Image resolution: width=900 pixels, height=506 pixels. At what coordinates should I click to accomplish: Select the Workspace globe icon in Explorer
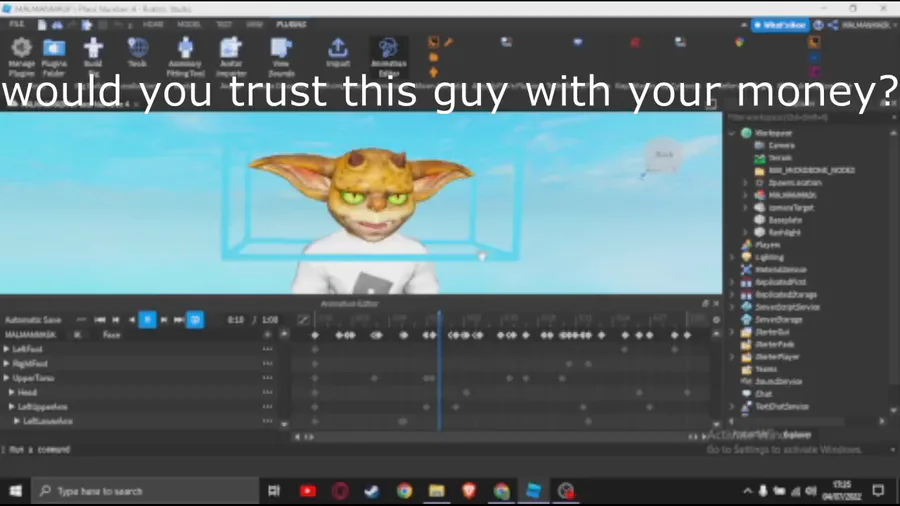pyautogui.click(x=746, y=133)
